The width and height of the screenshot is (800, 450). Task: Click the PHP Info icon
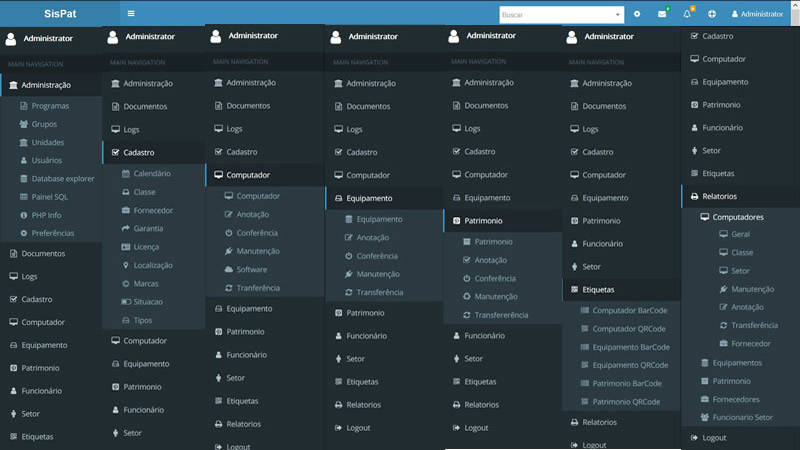[23, 215]
